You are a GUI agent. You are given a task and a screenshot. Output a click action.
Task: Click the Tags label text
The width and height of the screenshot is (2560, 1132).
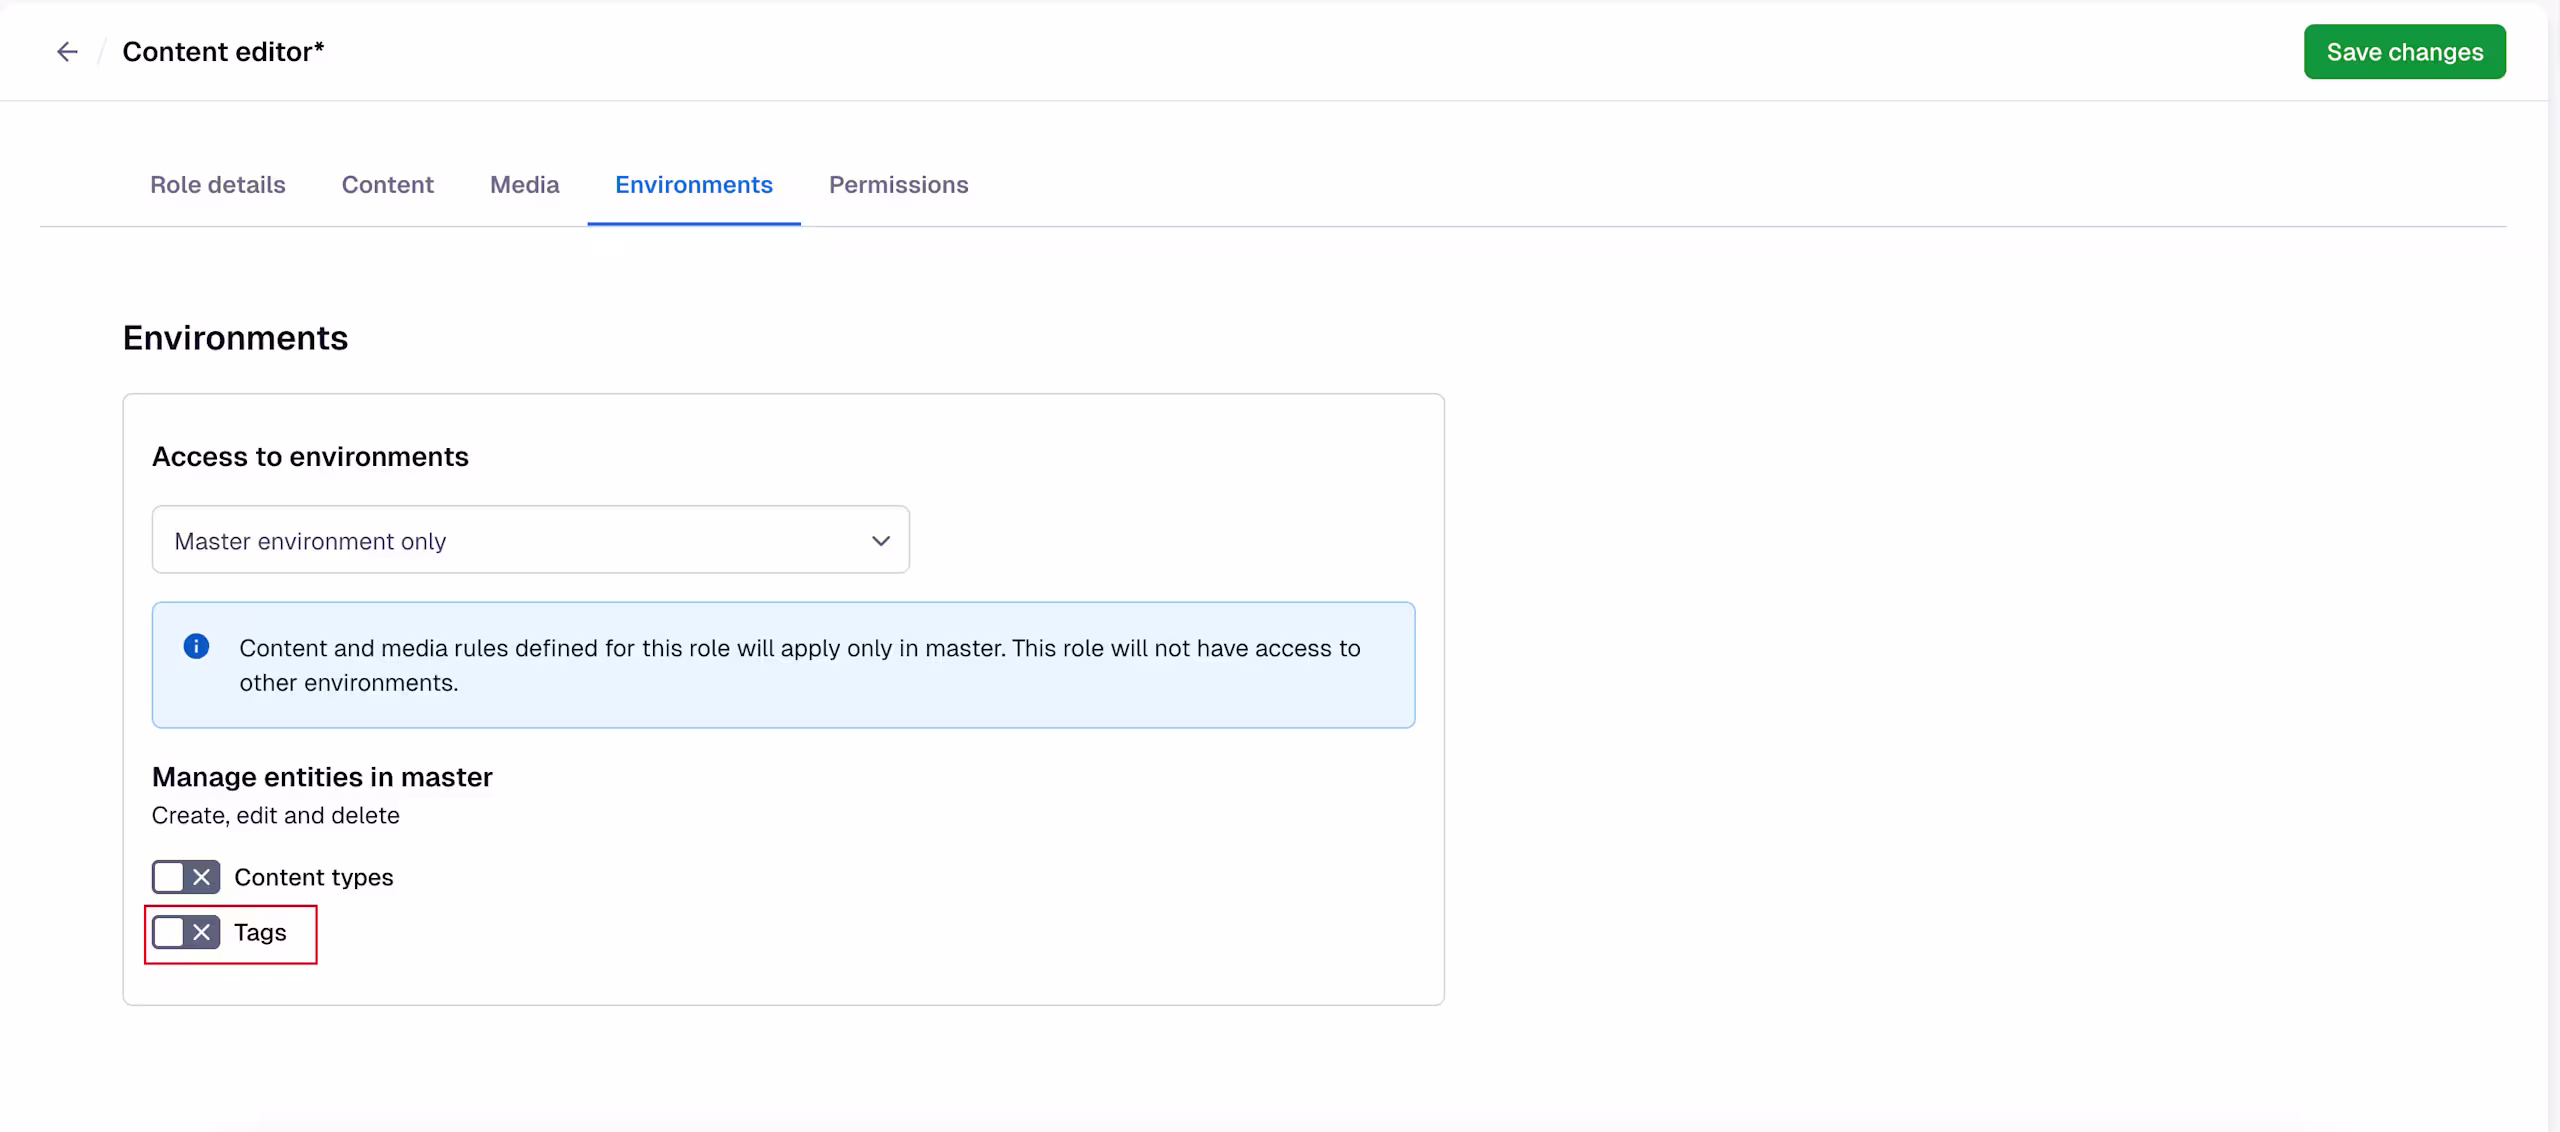tap(260, 932)
